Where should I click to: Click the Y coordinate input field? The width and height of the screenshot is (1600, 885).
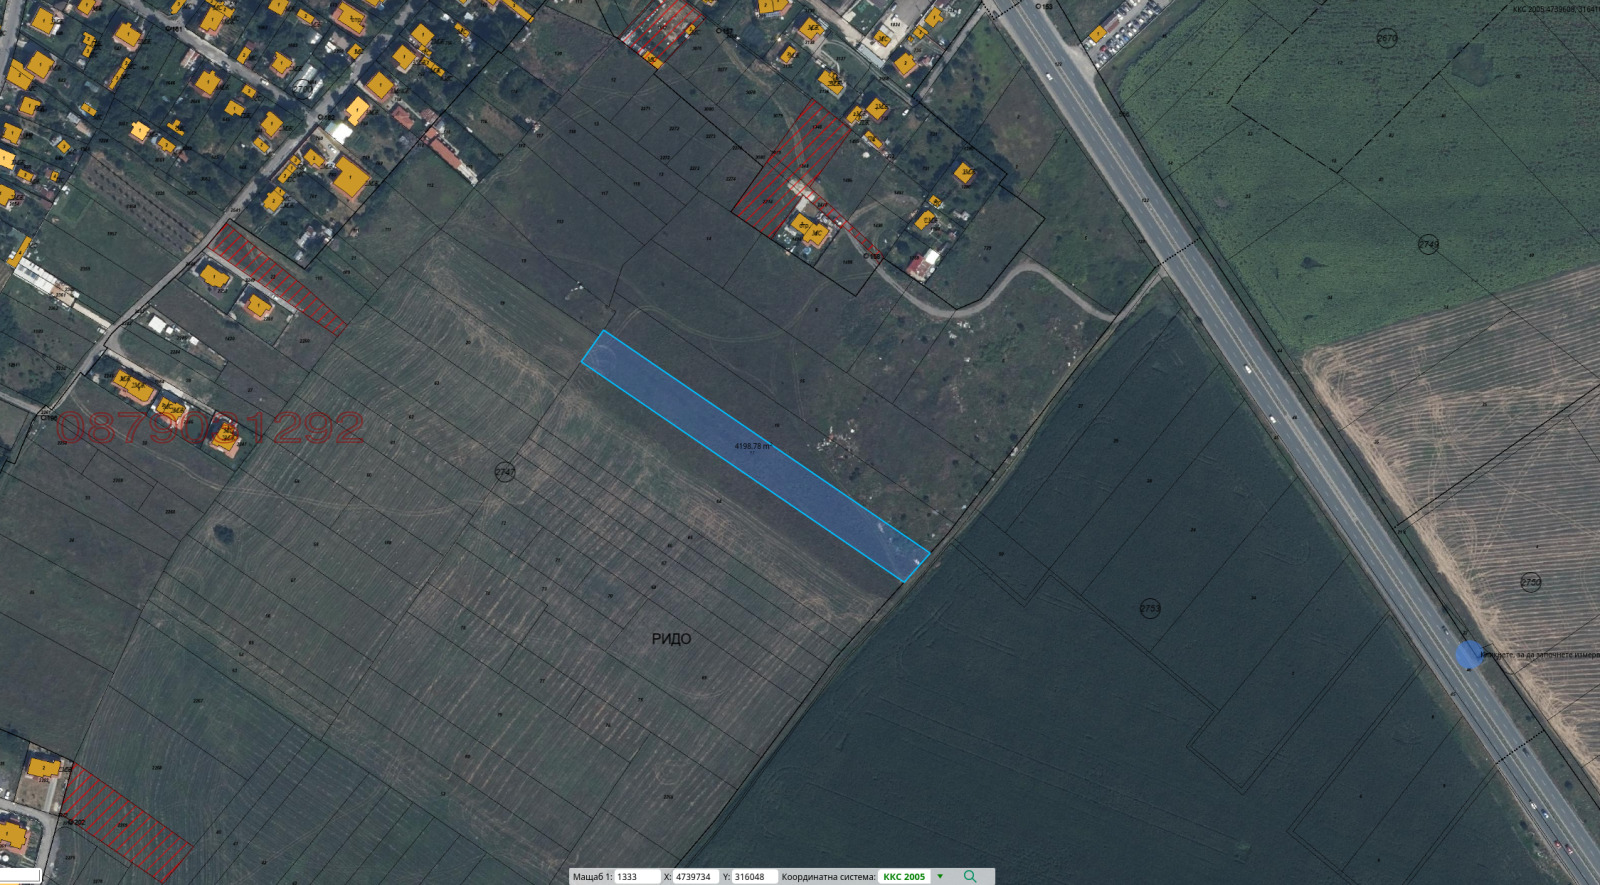753,877
